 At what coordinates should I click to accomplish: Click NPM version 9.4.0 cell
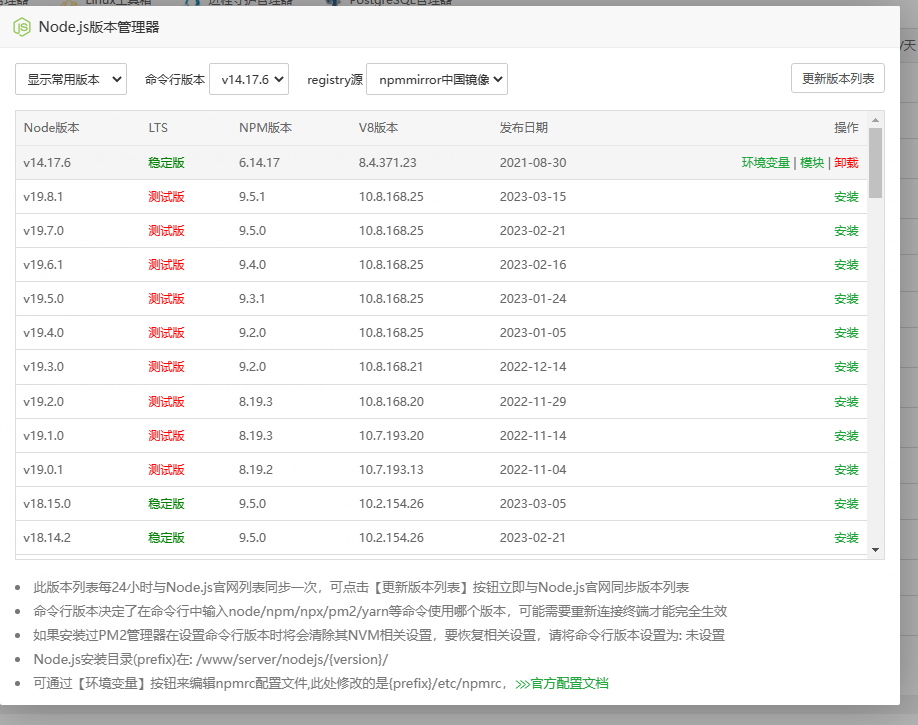click(252, 265)
